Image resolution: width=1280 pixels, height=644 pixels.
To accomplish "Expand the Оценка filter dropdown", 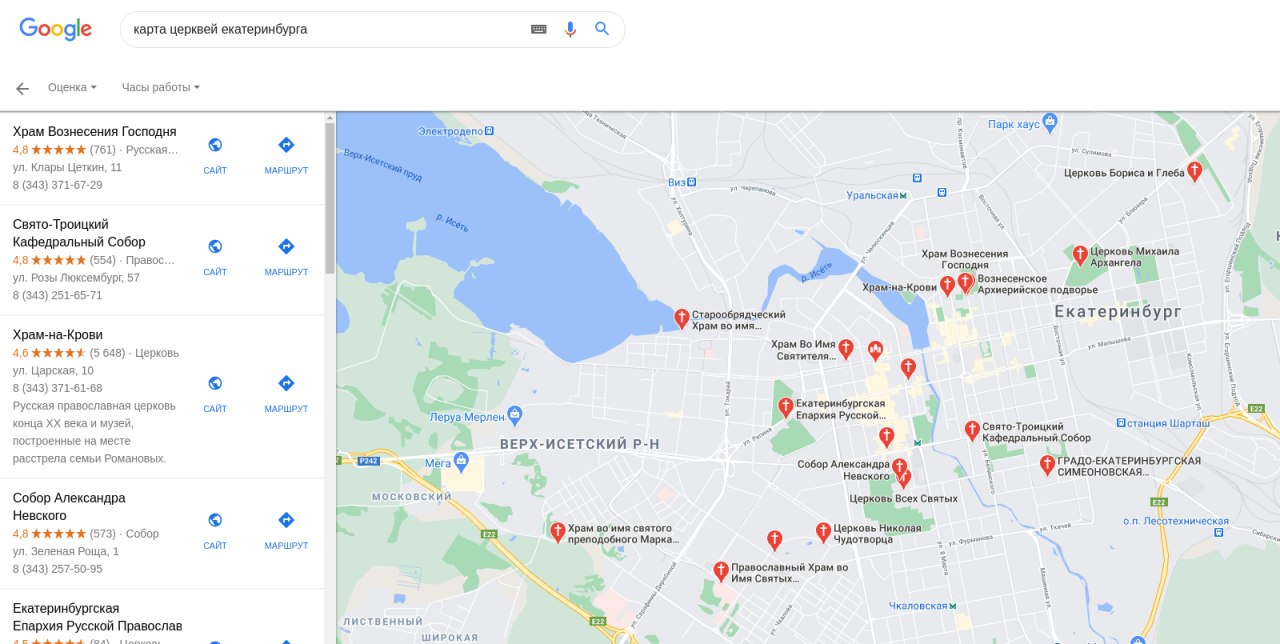I will (x=72, y=87).
